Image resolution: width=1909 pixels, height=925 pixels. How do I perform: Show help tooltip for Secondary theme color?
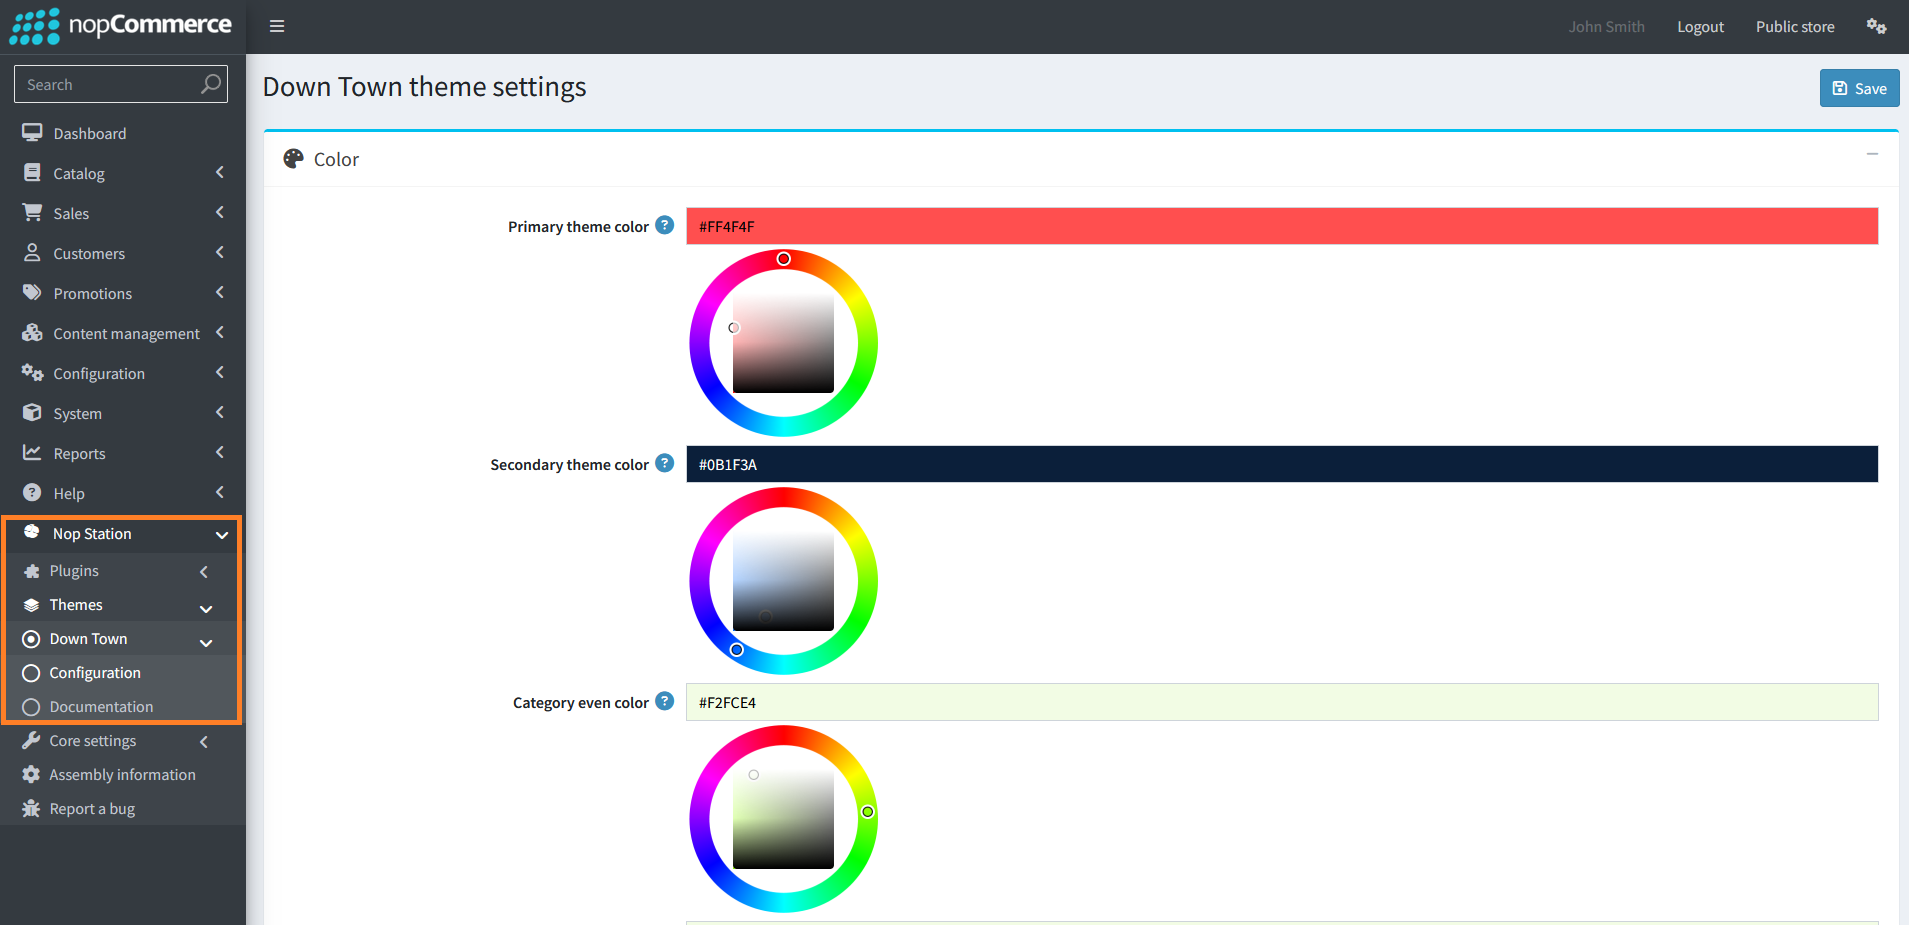point(665,463)
